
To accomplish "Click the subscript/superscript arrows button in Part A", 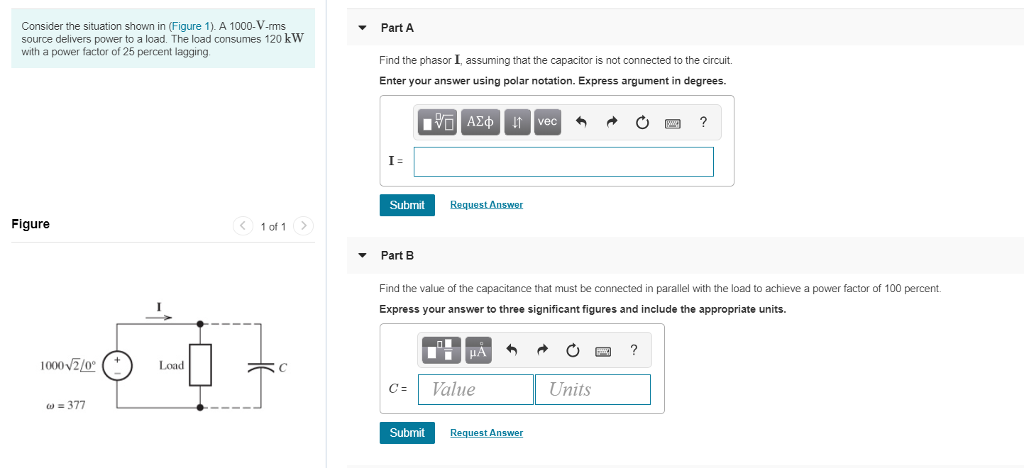I will coord(517,122).
